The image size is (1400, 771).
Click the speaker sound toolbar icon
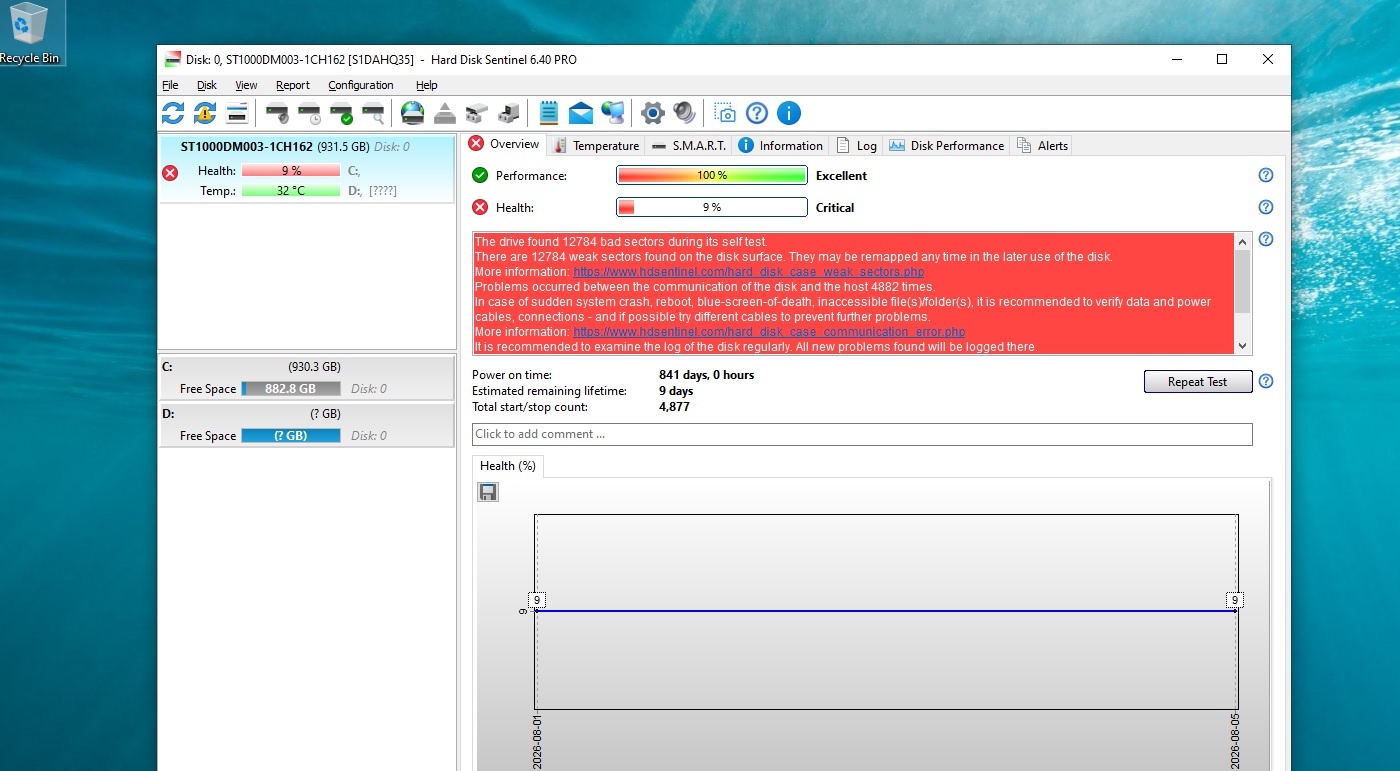684,112
